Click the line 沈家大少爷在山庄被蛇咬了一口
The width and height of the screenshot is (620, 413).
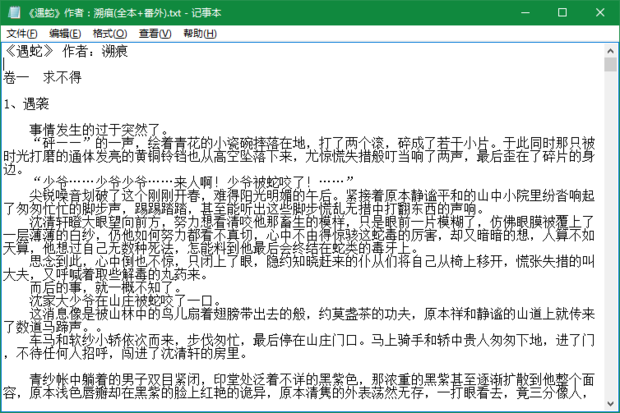click(x=122, y=298)
